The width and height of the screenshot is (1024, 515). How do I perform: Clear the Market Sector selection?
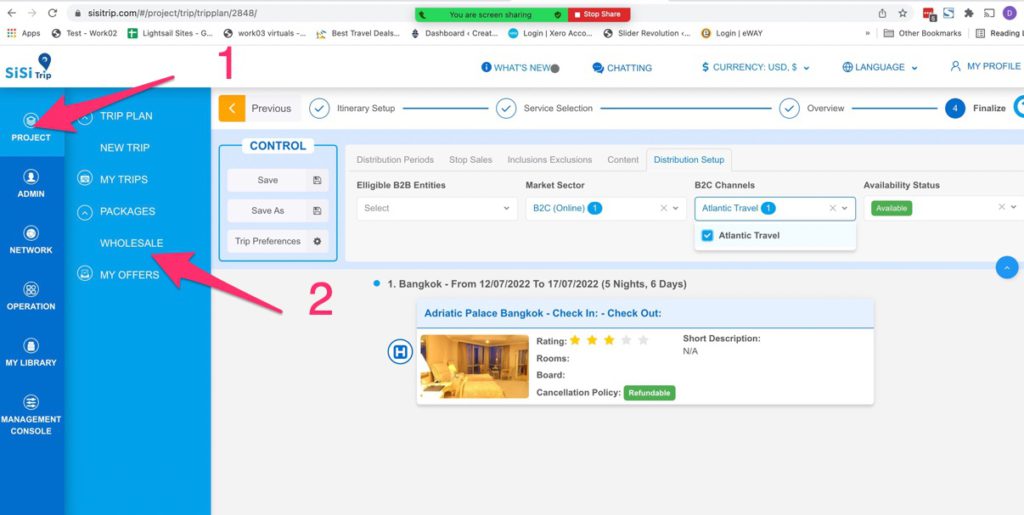coord(664,208)
